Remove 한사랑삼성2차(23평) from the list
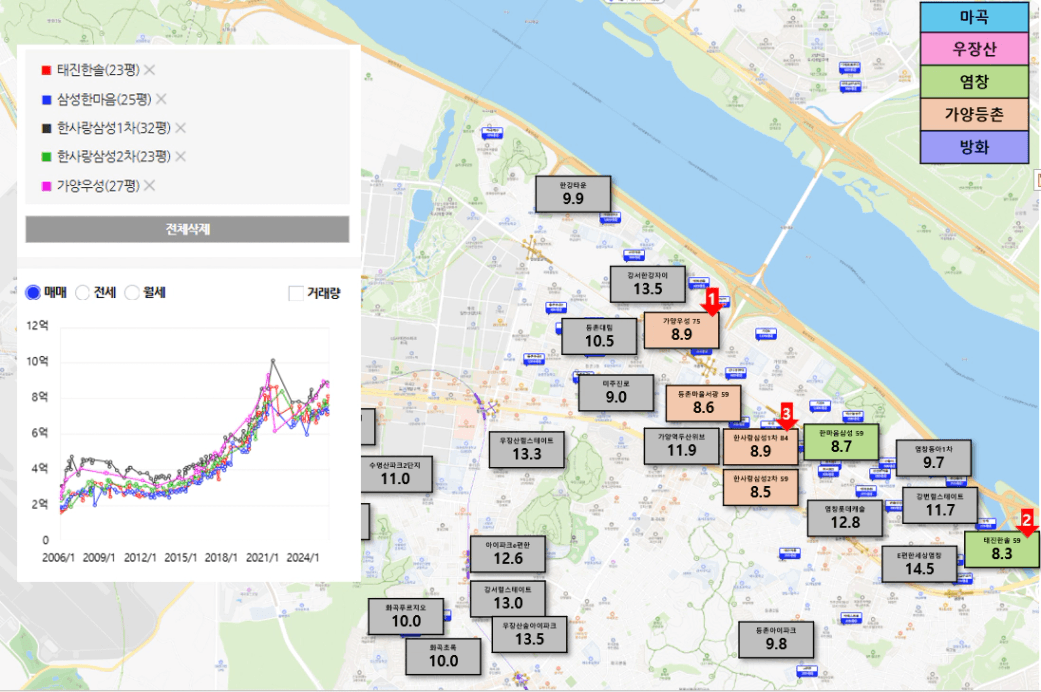 point(181,157)
